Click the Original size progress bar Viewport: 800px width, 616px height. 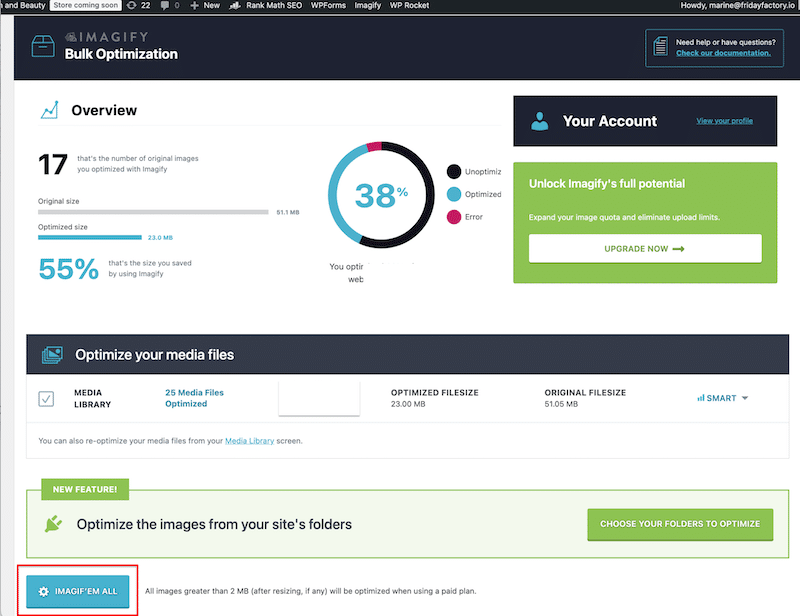coord(153,212)
